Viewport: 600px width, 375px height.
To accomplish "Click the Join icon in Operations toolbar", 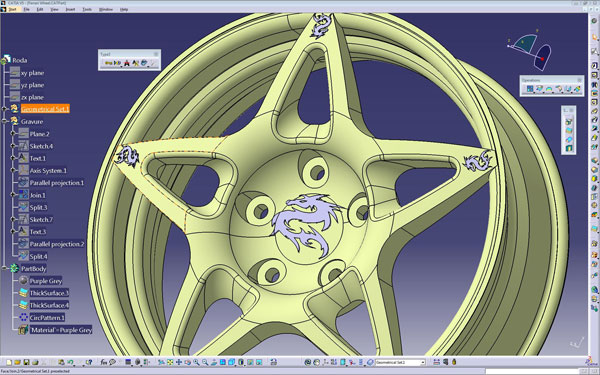I will click(530, 89).
